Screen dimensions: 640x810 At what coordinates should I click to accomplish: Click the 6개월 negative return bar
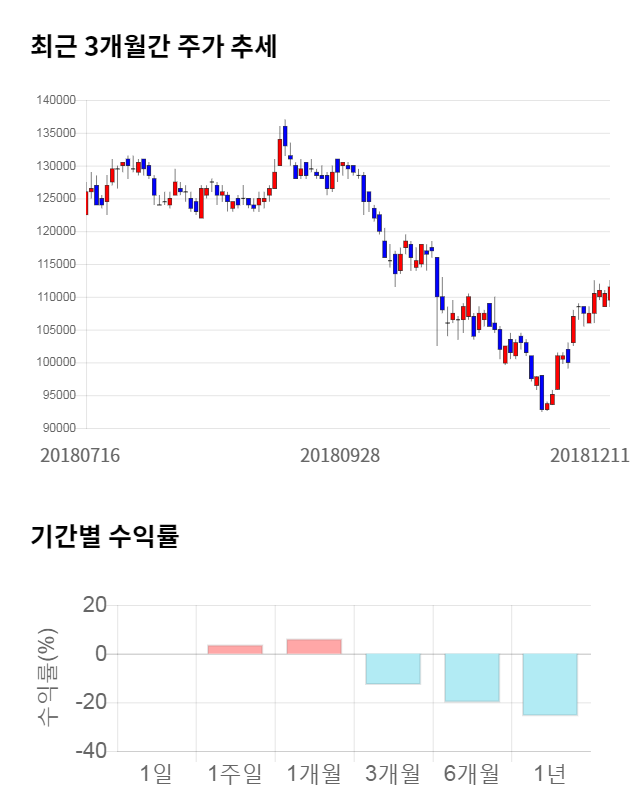tap(472, 678)
